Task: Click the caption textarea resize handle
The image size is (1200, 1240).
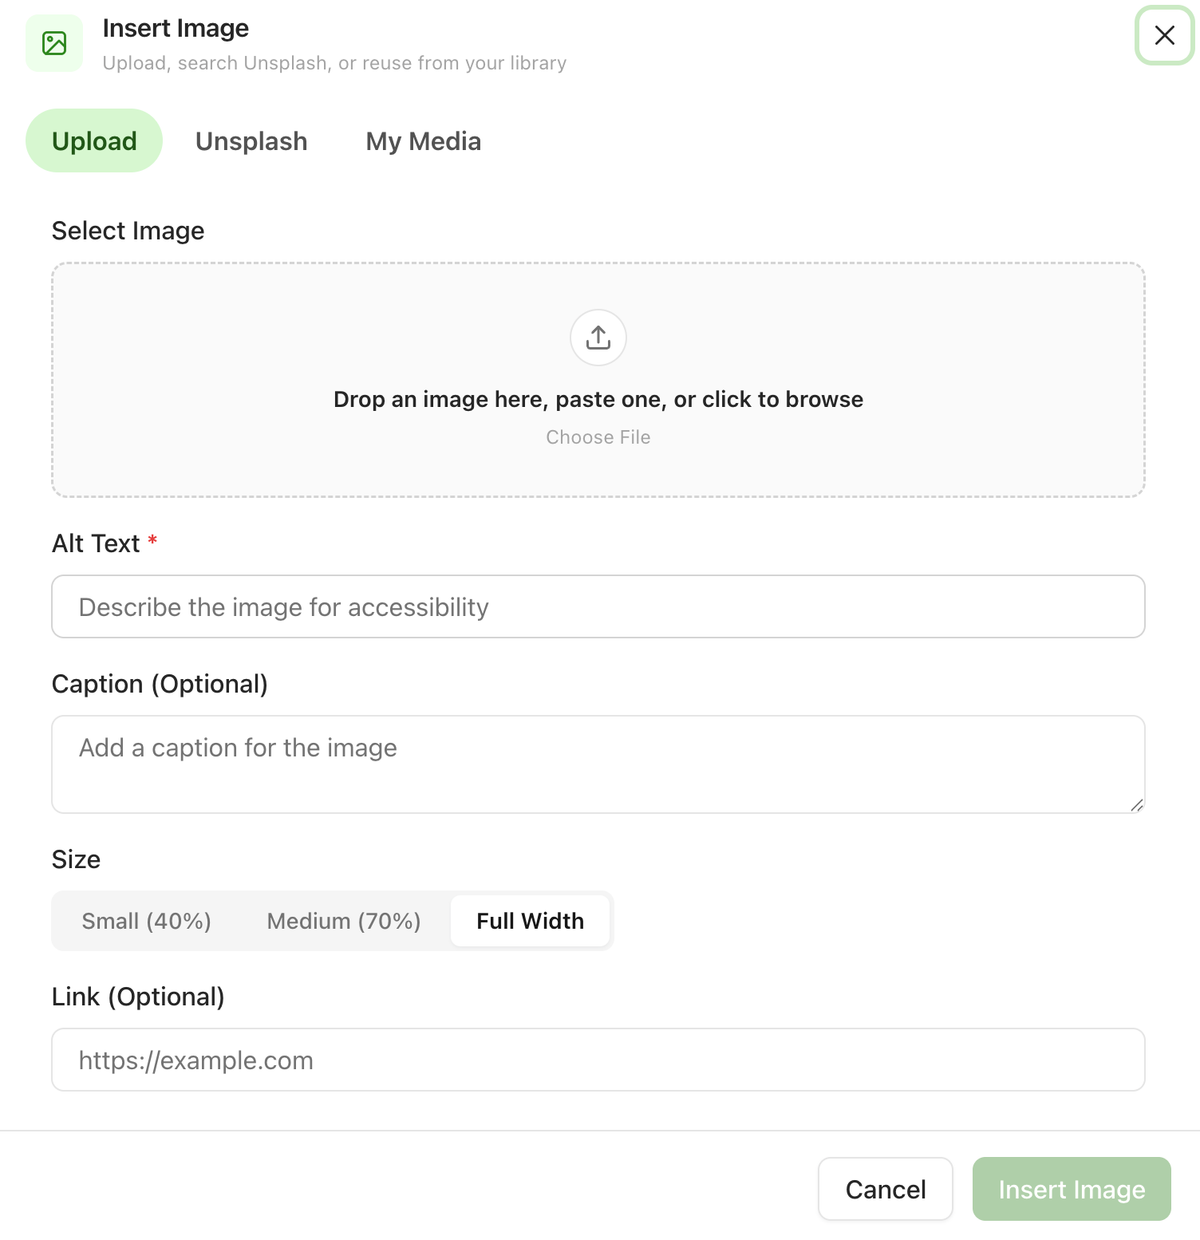Action: pos(1137,805)
